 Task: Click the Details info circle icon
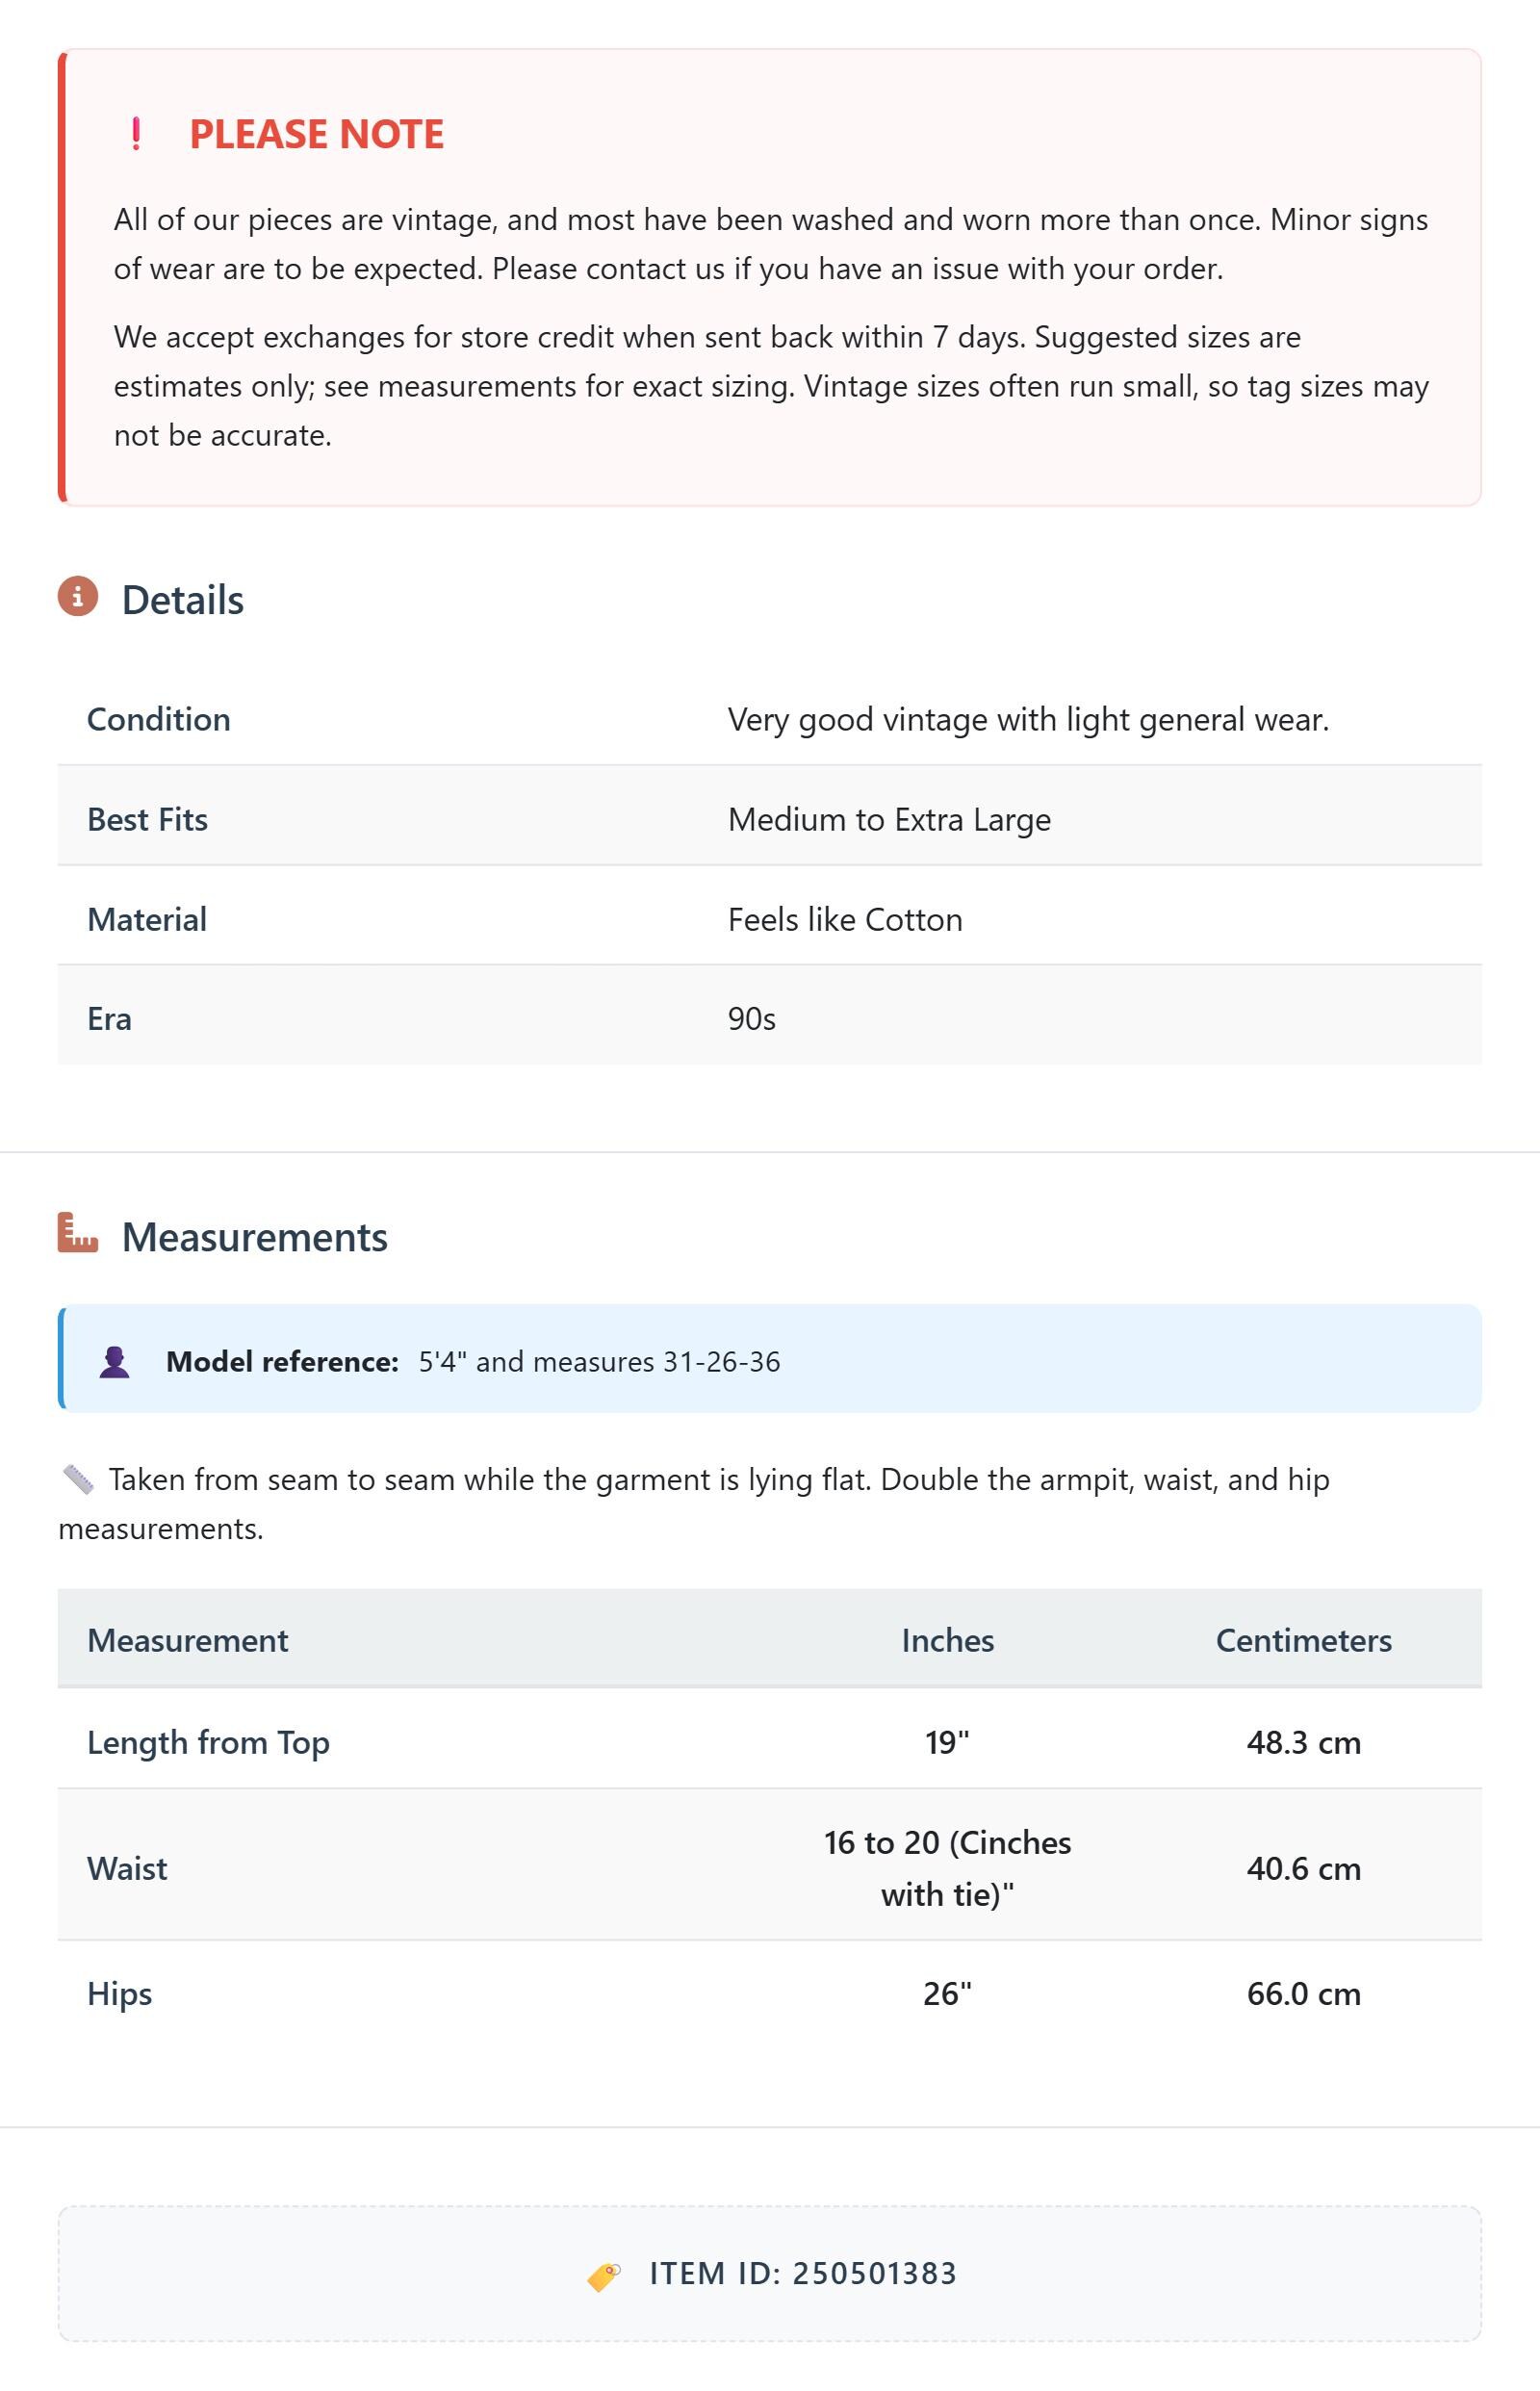[78, 597]
